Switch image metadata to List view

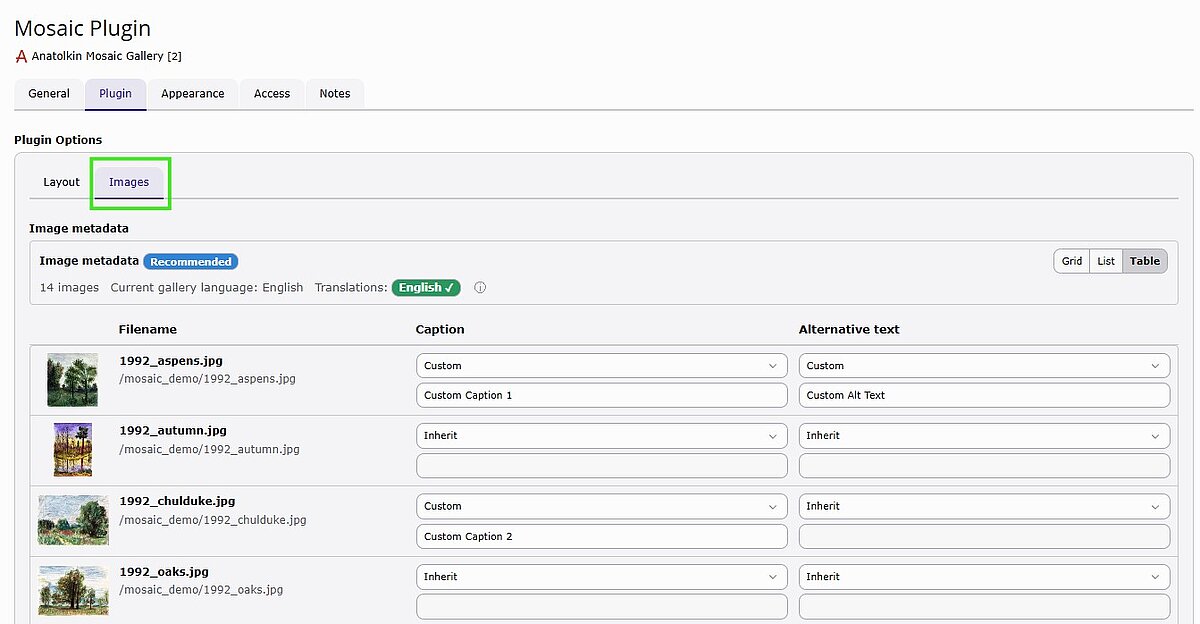(x=1106, y=261)
